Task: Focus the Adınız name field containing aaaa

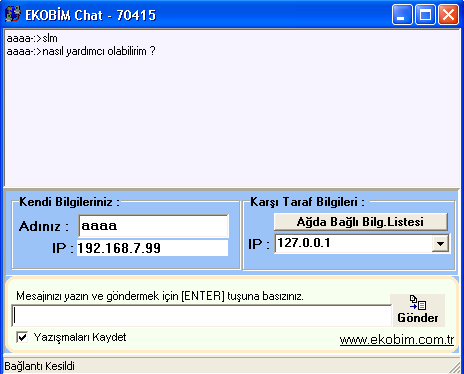Action: click(x=154, y=226)
